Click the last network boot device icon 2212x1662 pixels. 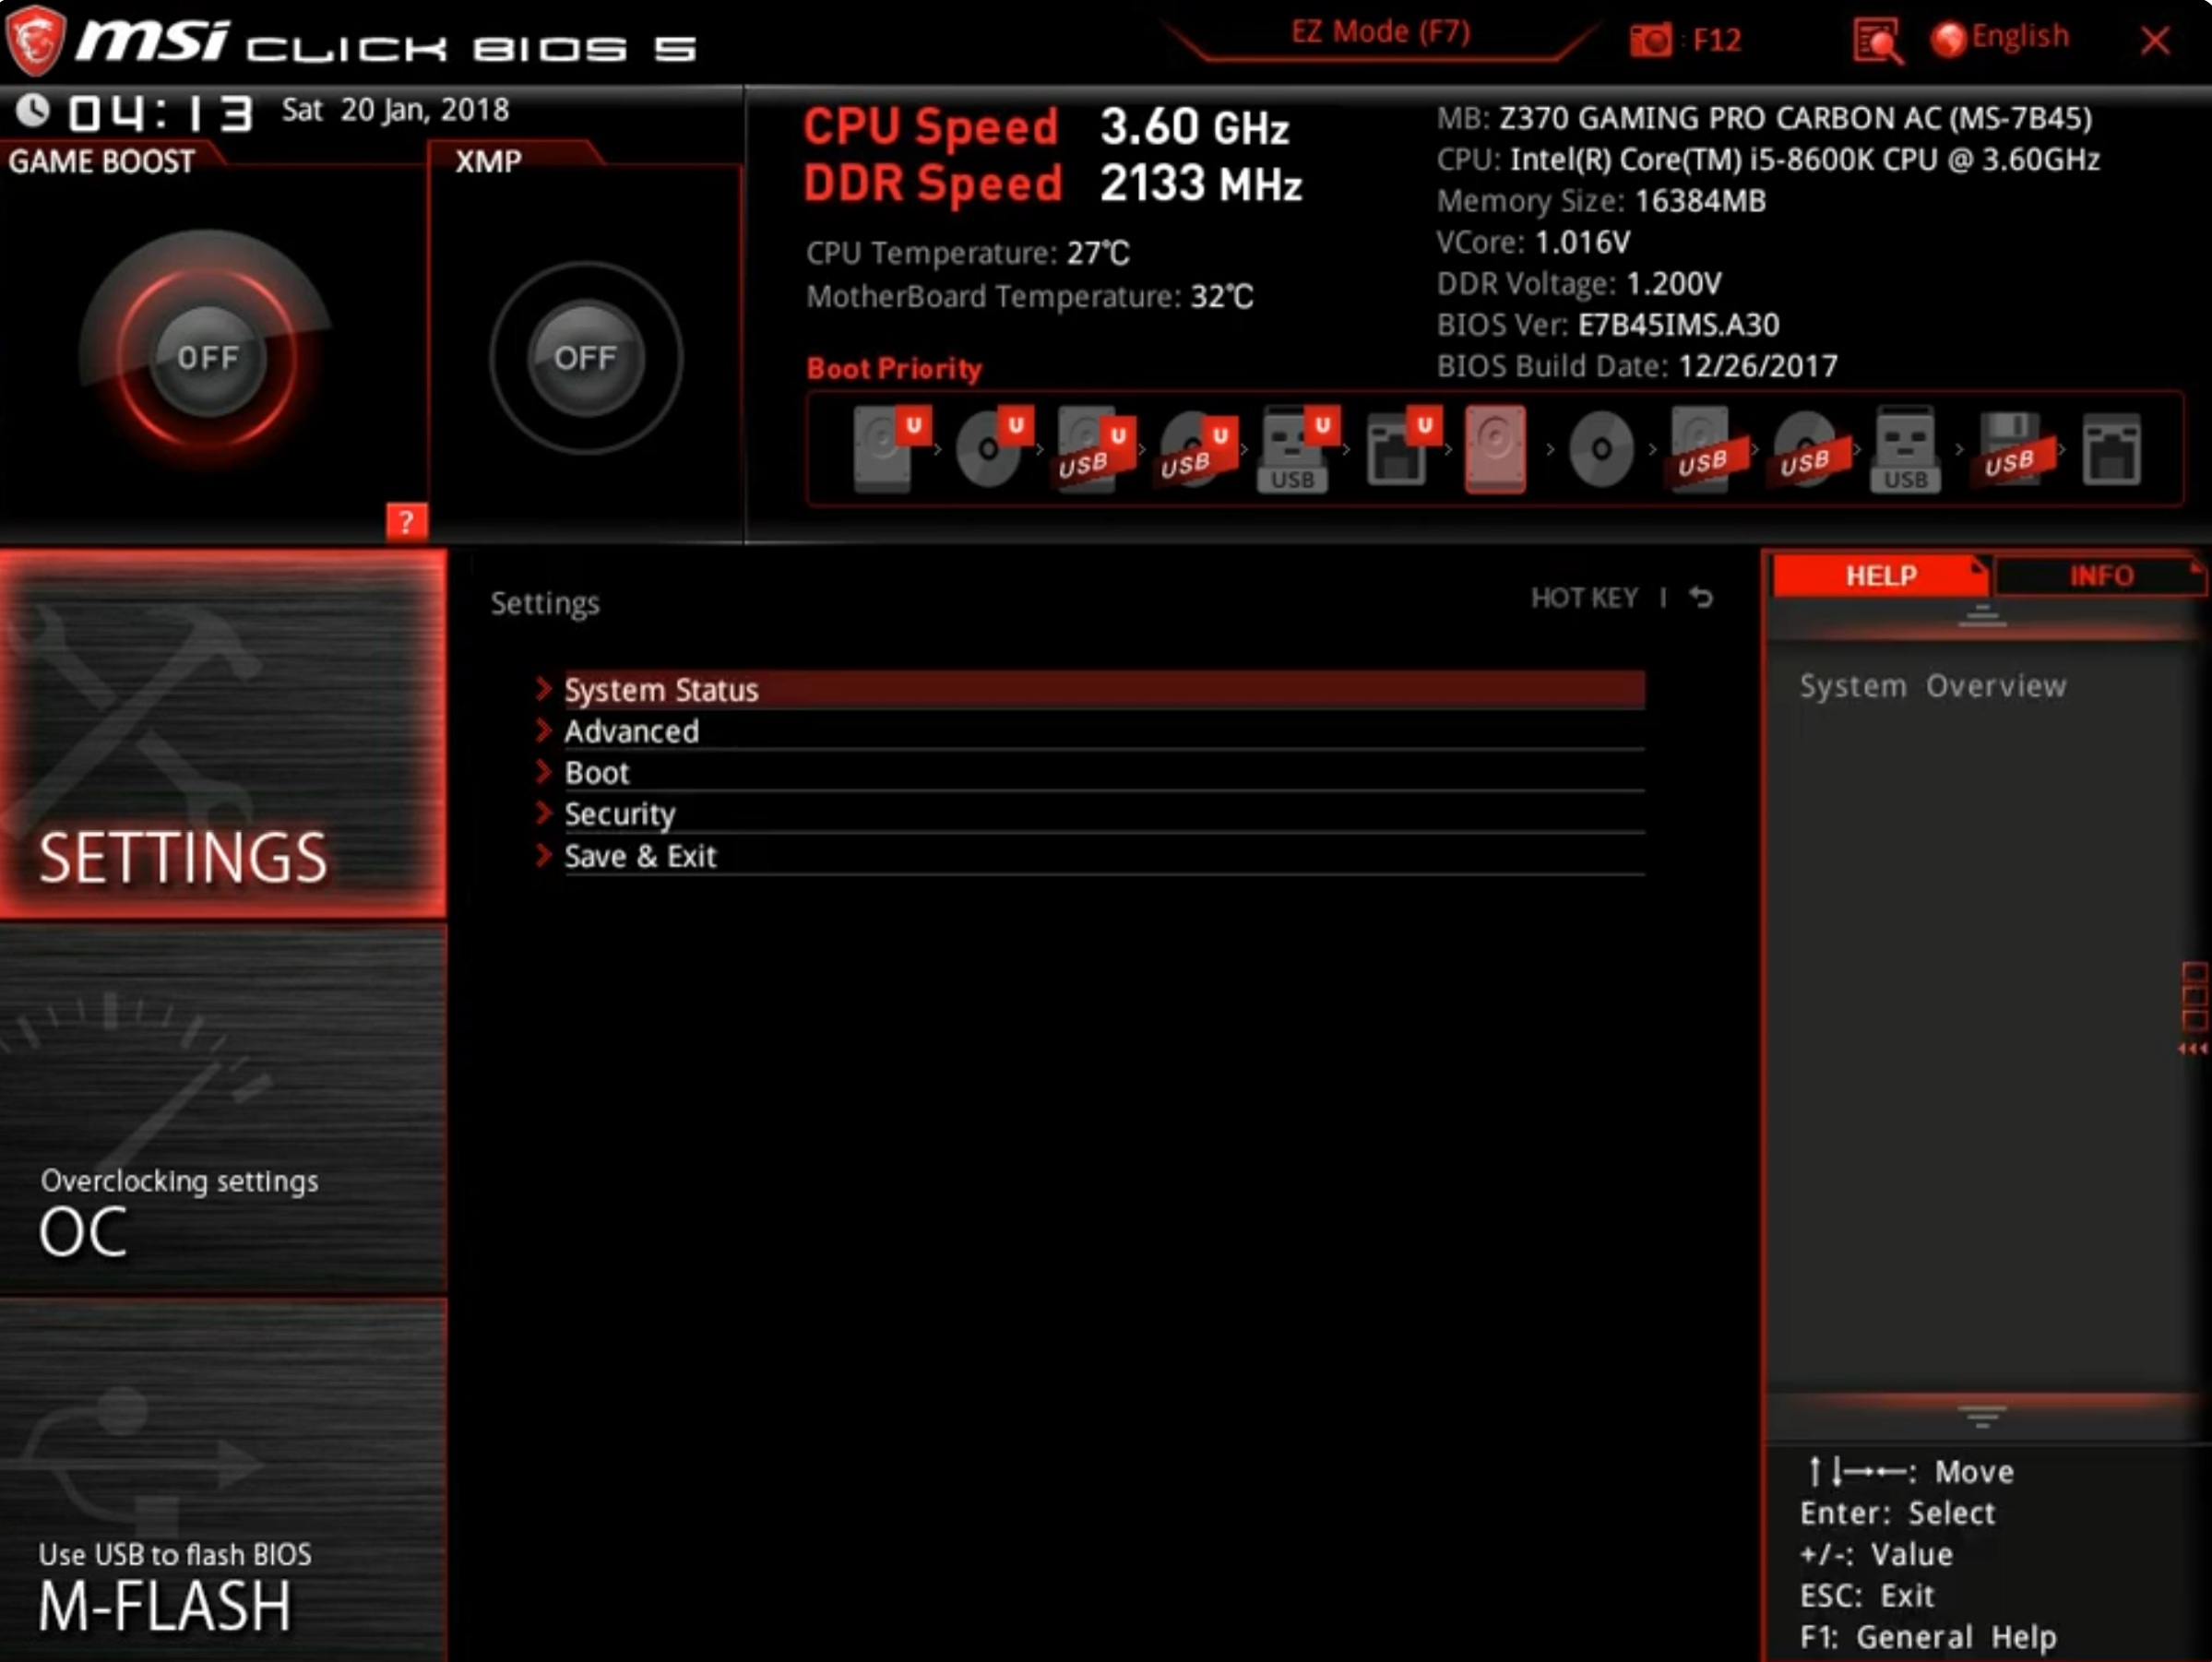coord(2111,449)
